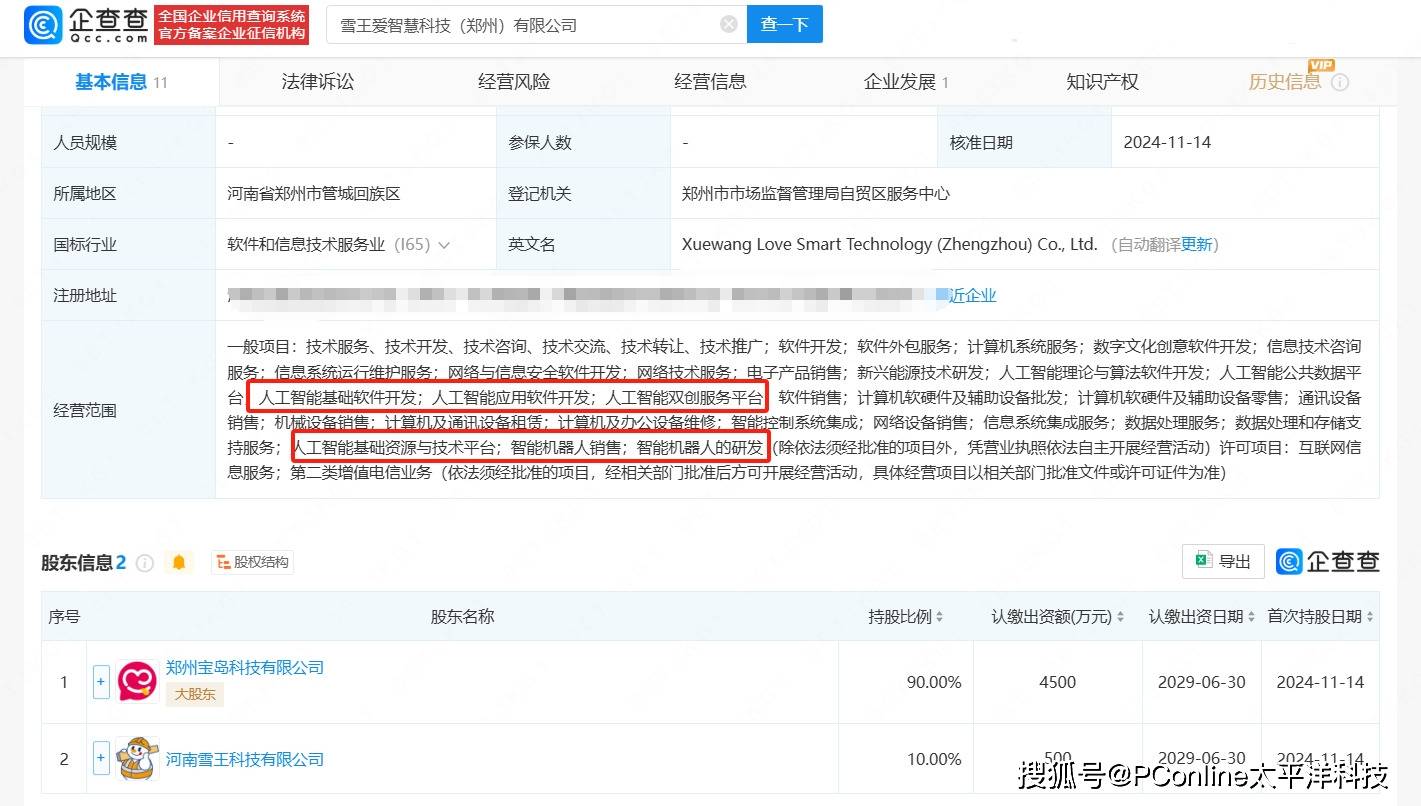Screen dimensions: 1421x806
Task: Open the 郑州宝岛科技有限公司 link
Action: 245,667
